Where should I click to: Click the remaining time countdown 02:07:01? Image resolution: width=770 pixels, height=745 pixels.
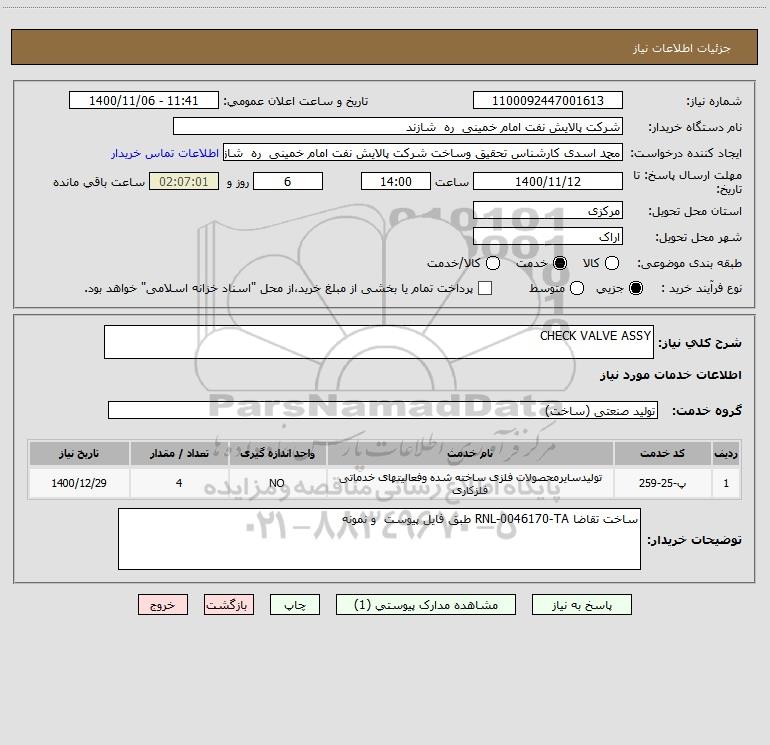point(184,181)
